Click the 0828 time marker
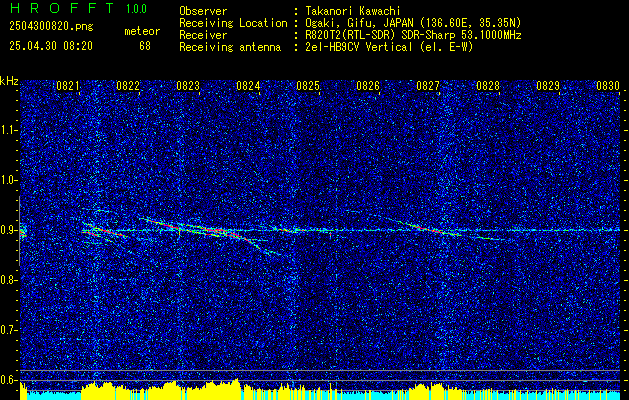The height and width of the screenshot is (400, 629). pos(488,86)
